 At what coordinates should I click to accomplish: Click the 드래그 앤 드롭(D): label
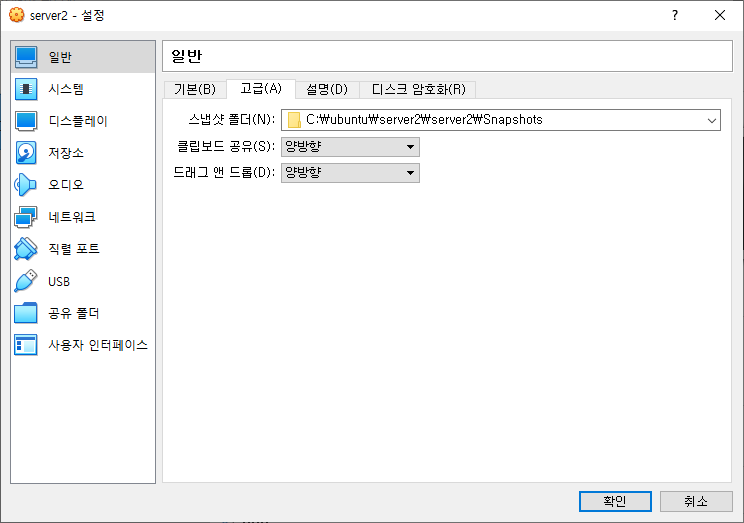click(x=224, y=172)
